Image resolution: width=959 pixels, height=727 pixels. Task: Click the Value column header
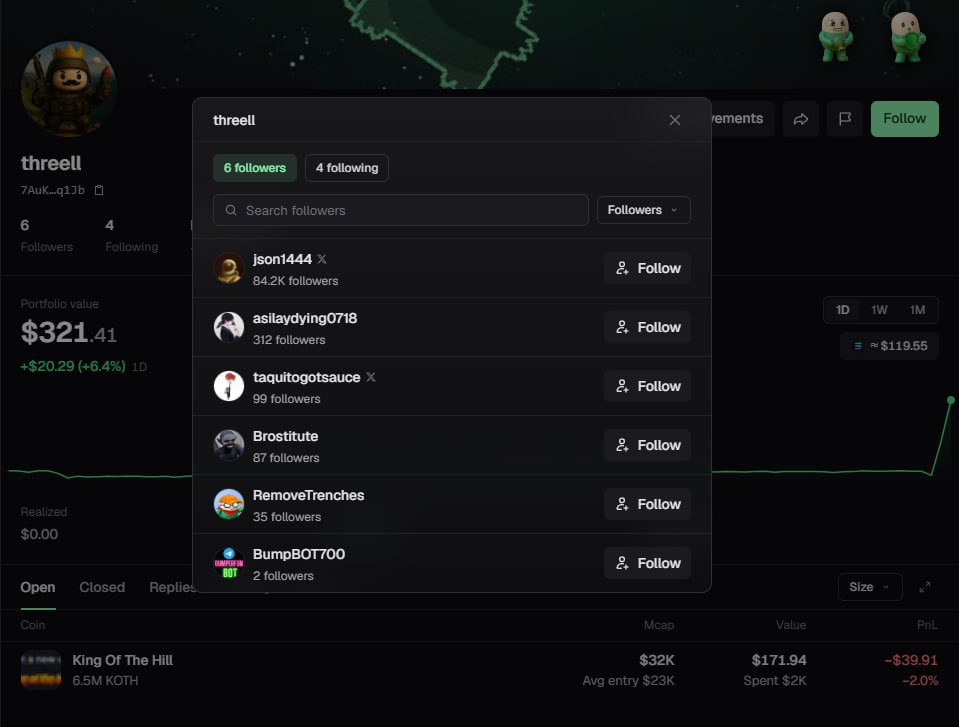790,625
